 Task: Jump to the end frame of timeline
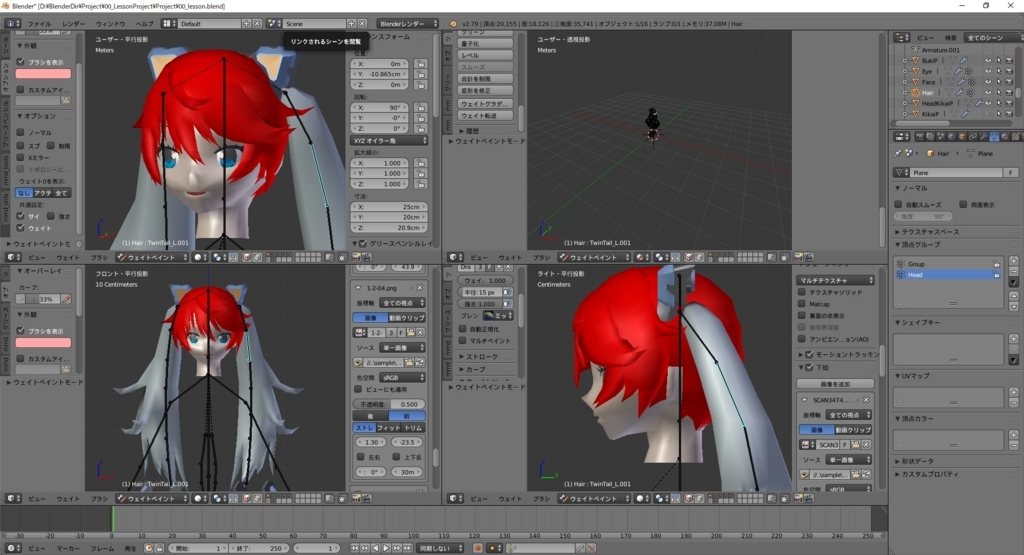tap(407, 548)
